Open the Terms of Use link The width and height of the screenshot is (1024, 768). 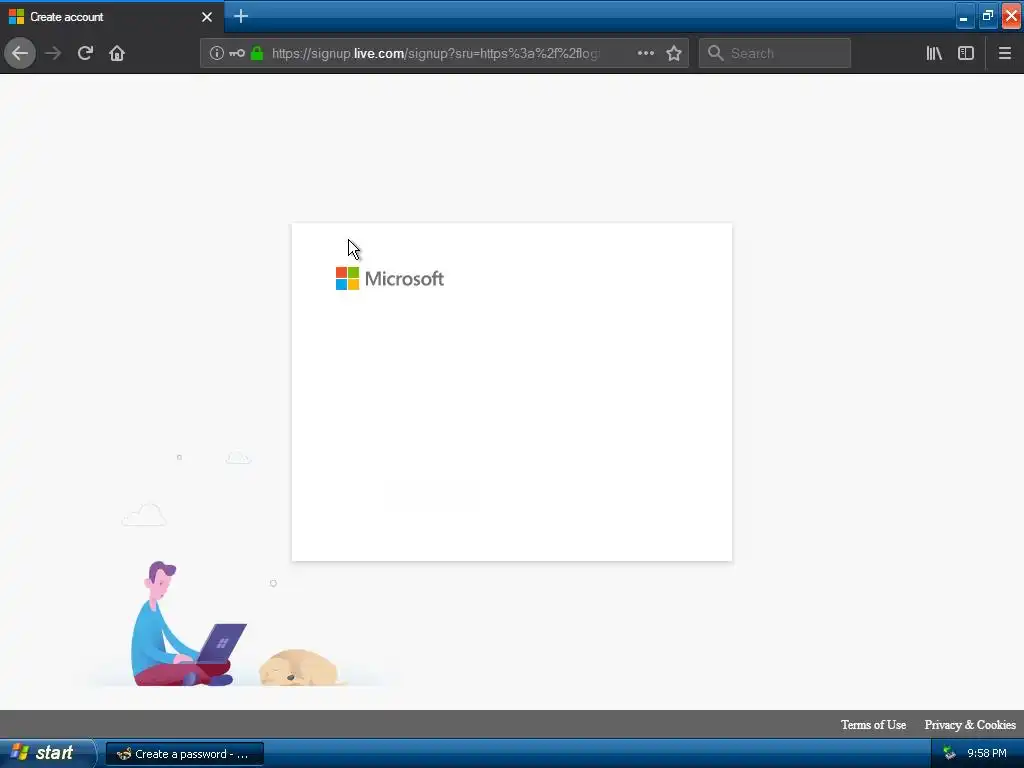873,725
